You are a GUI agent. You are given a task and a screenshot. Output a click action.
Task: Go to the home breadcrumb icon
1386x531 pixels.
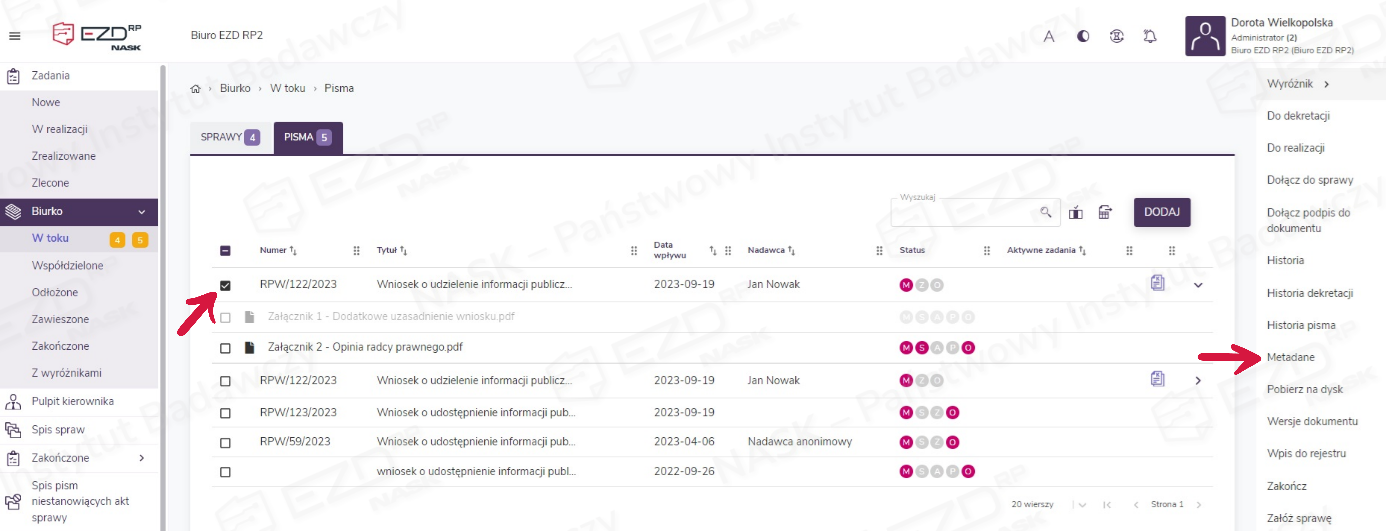pos(195,89)
